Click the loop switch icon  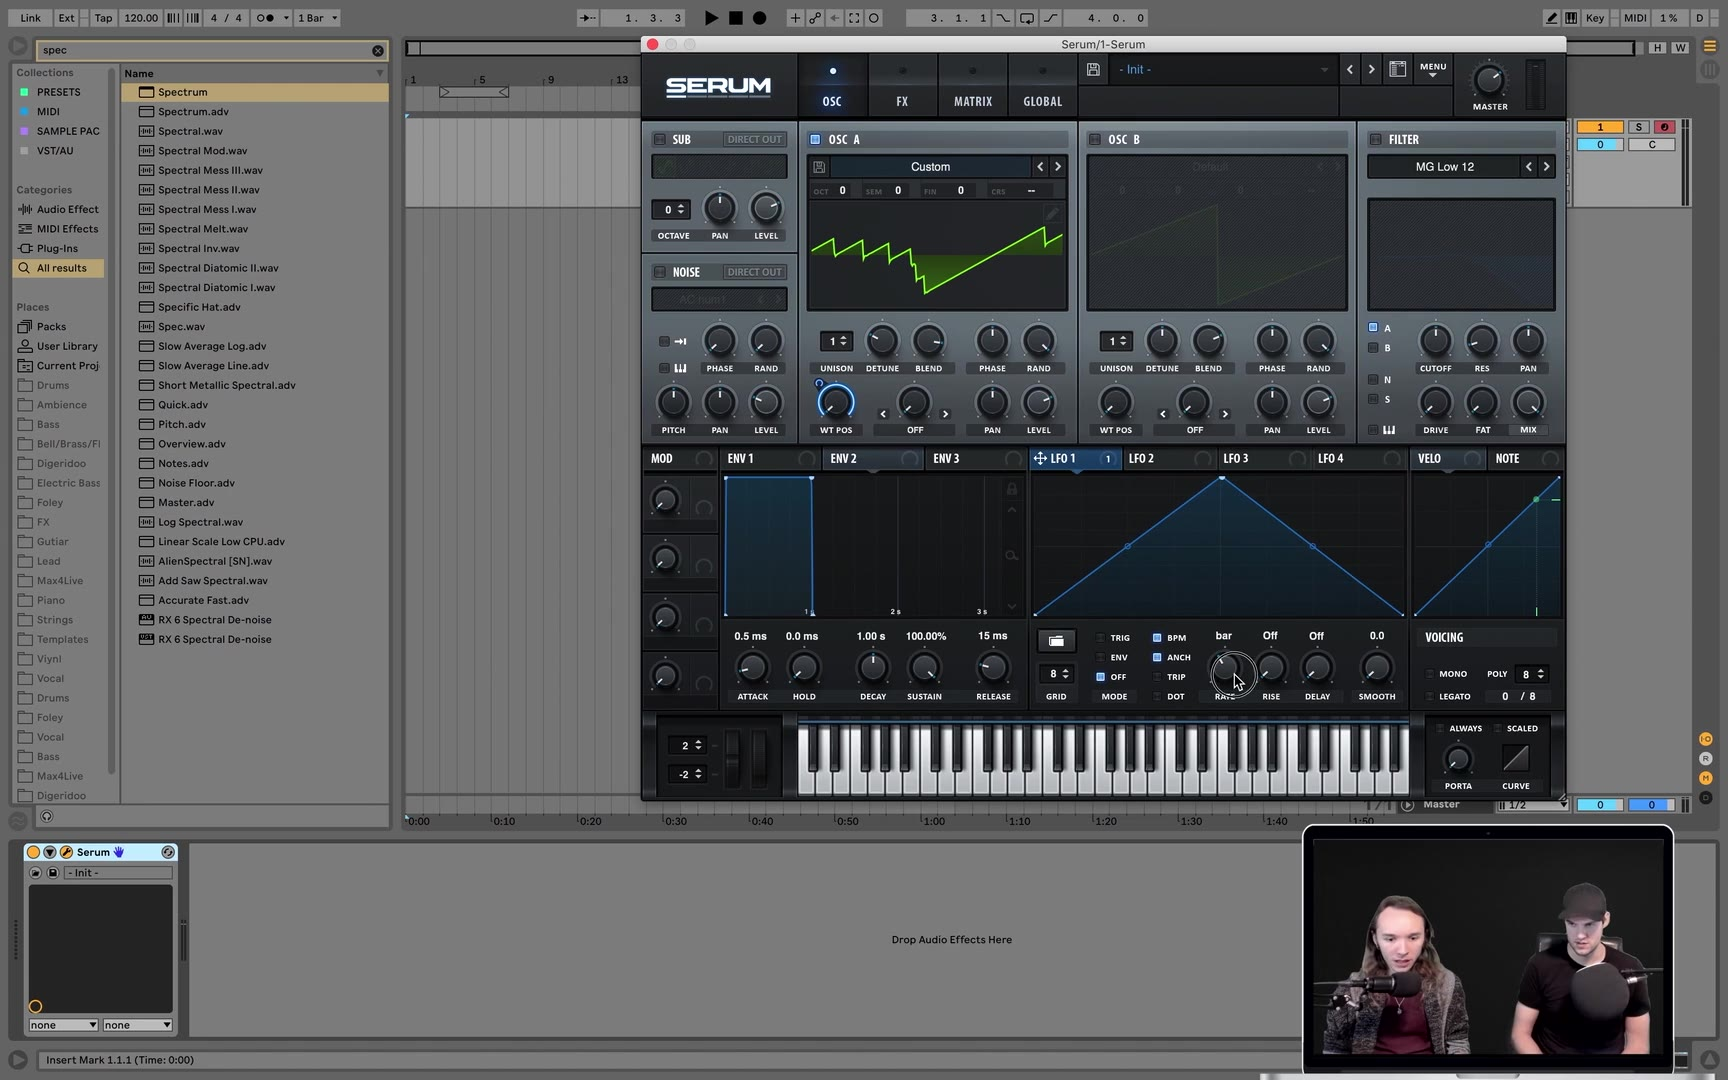tap(1027, 18)
